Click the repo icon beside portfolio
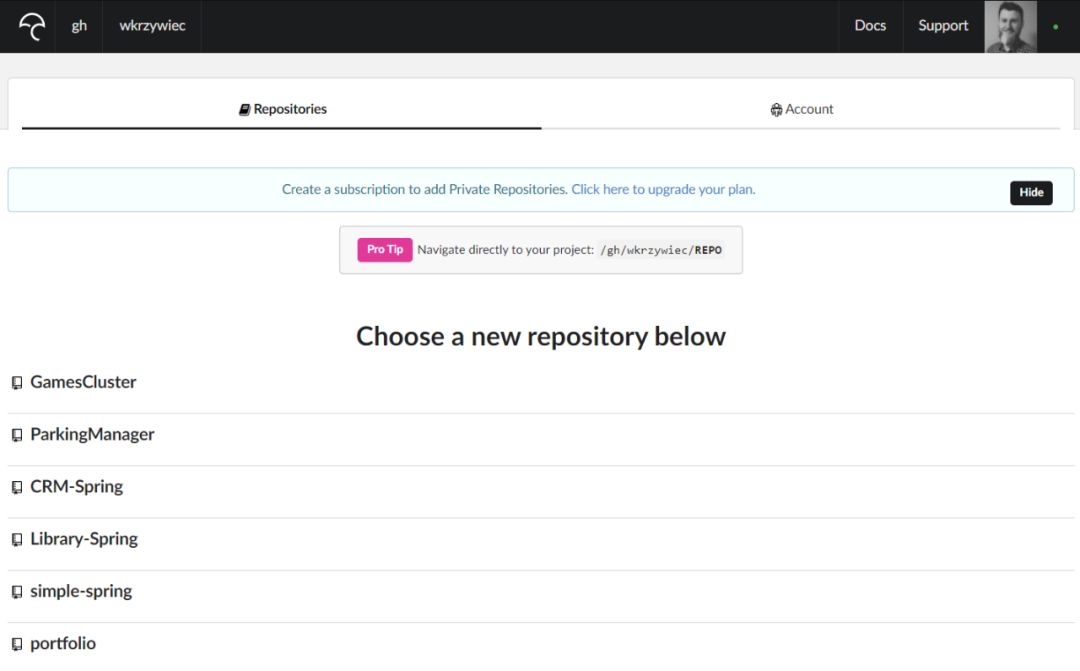The image size is (1080, 671). 17,644
